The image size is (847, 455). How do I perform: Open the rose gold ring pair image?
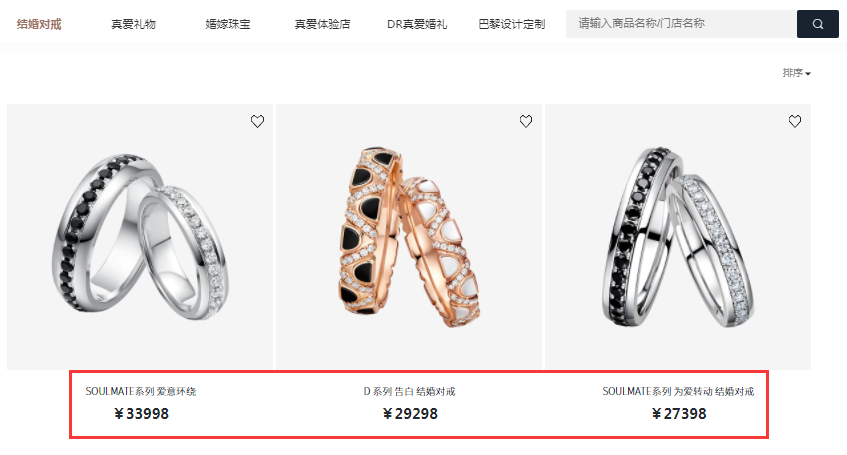pyautogui.click(x=409, y=237)
